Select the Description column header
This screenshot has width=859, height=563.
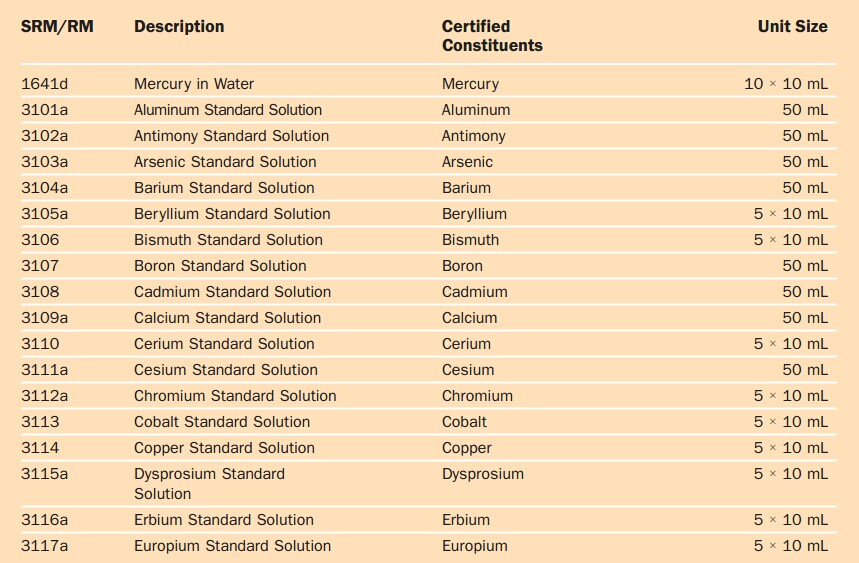pyautogui.click(x=179, y=26)
